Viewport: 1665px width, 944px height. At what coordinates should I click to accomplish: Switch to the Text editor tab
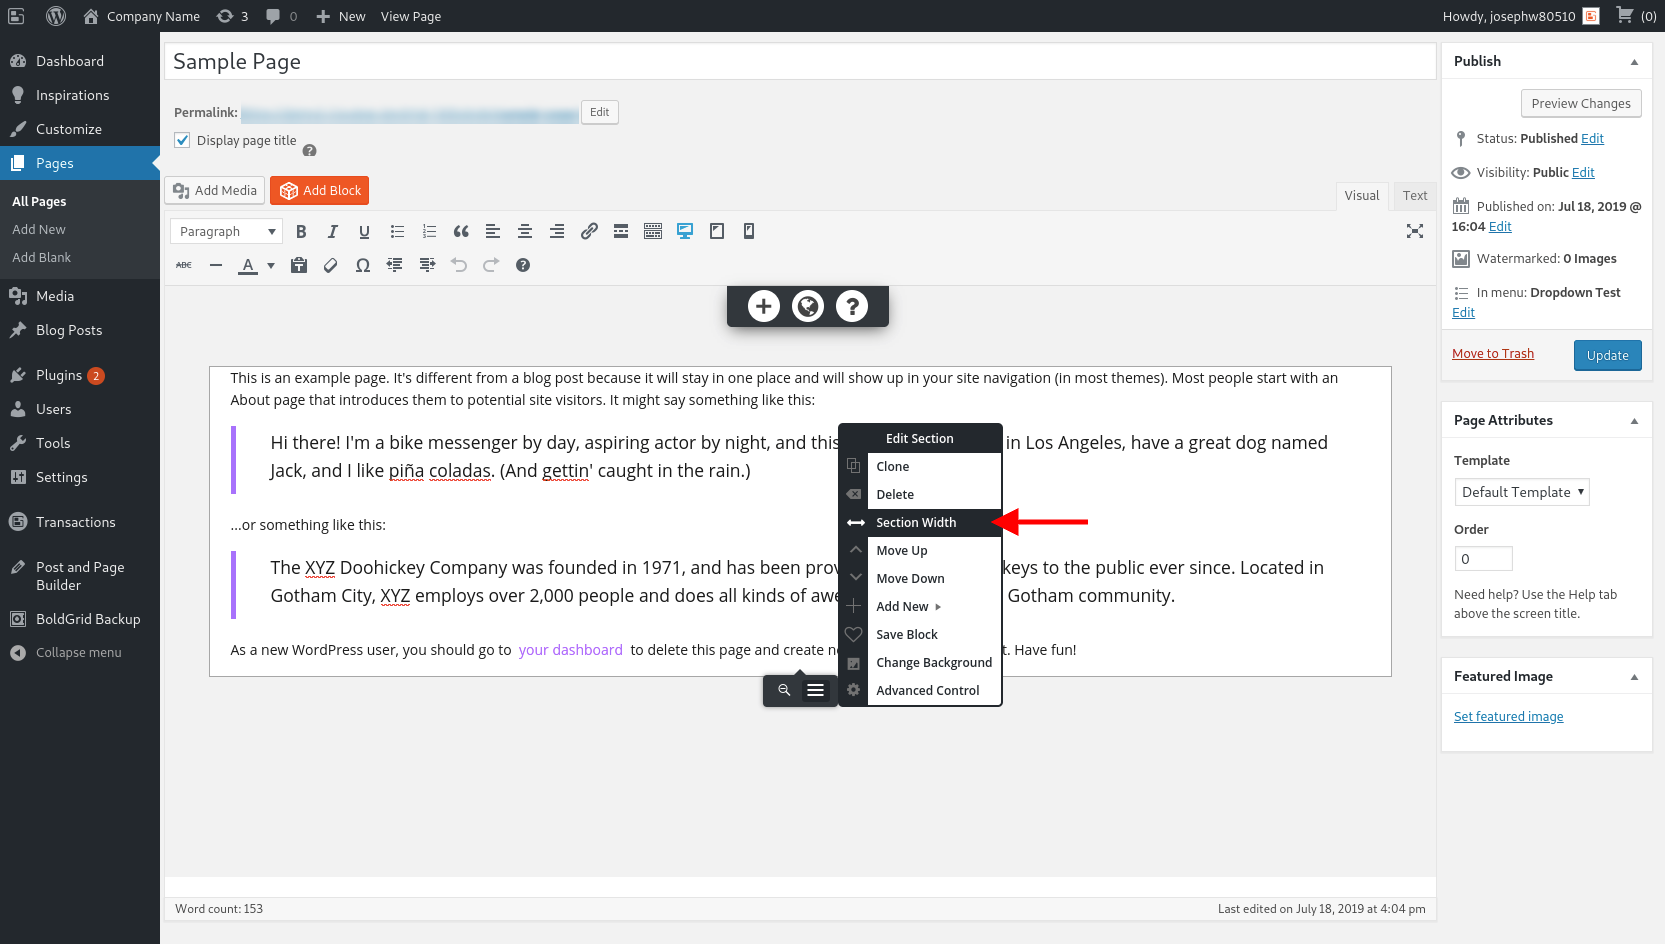point(1414,195)
